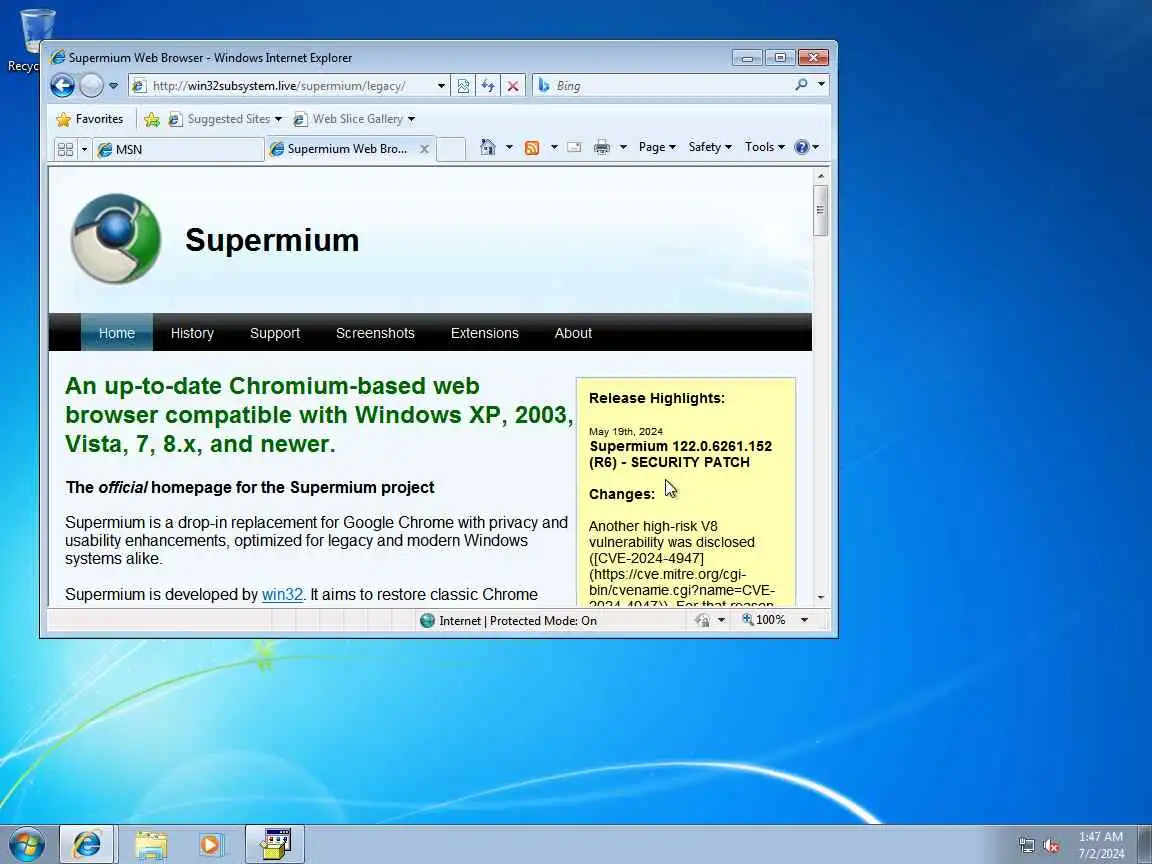Click the Help question mark icon

[x=802, y=147]
